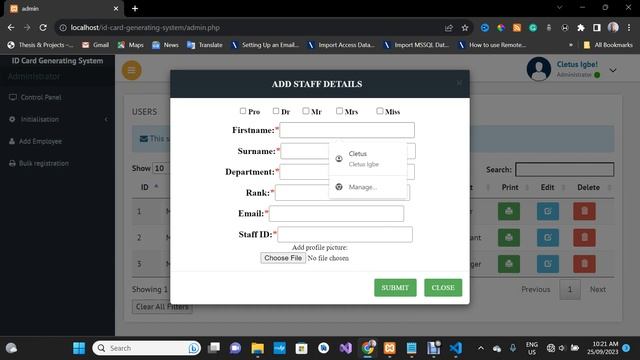Image resolution: width=640 pixels, height=360 pixels.
Task: Select the Cletus autofill suggestion
Action: point(368,159)
